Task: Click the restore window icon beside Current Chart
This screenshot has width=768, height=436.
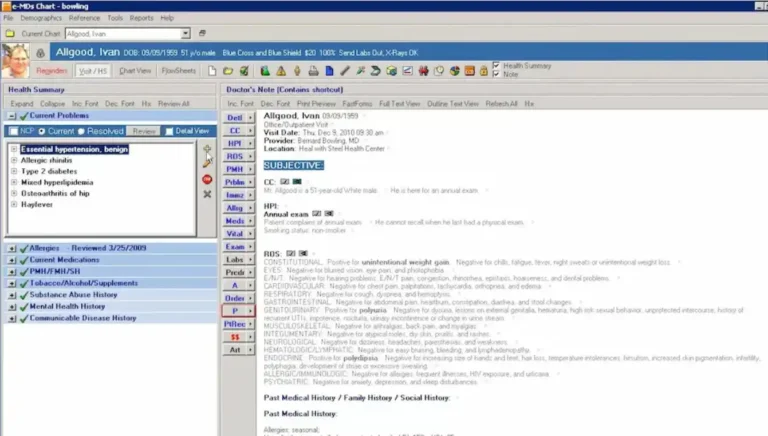Action: pos(202,33)
